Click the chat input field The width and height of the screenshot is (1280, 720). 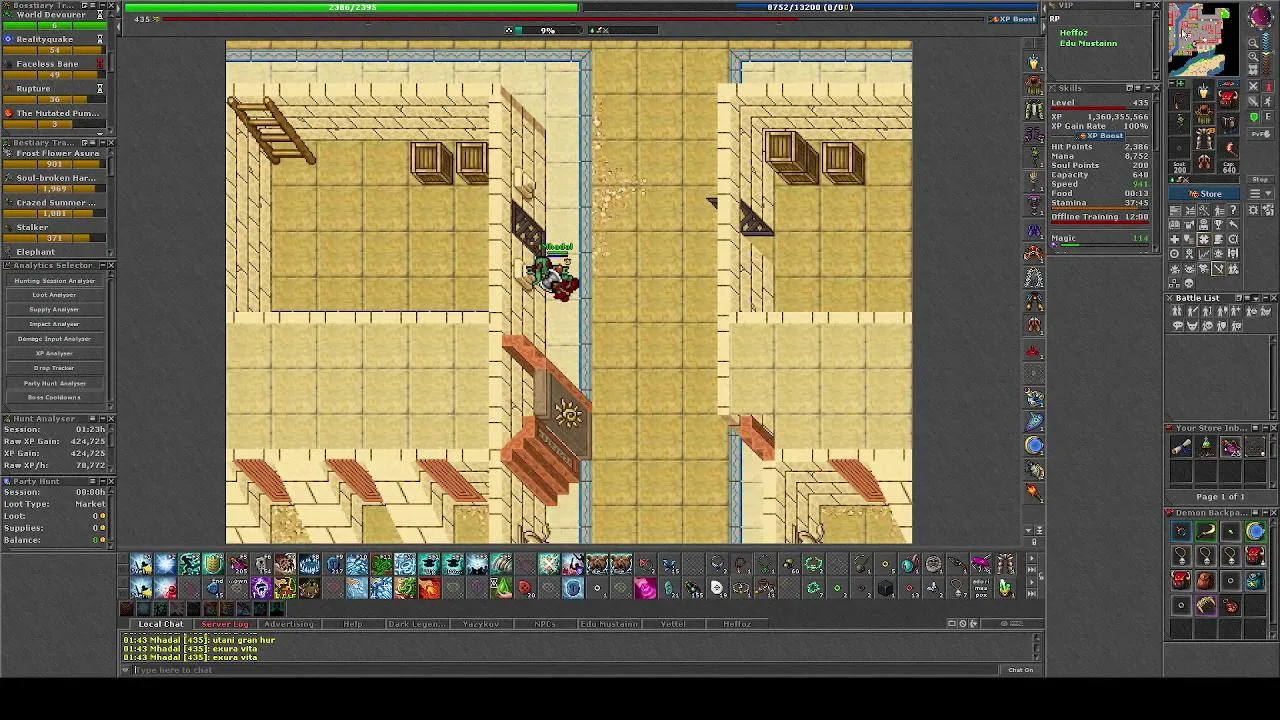point(565,670)
